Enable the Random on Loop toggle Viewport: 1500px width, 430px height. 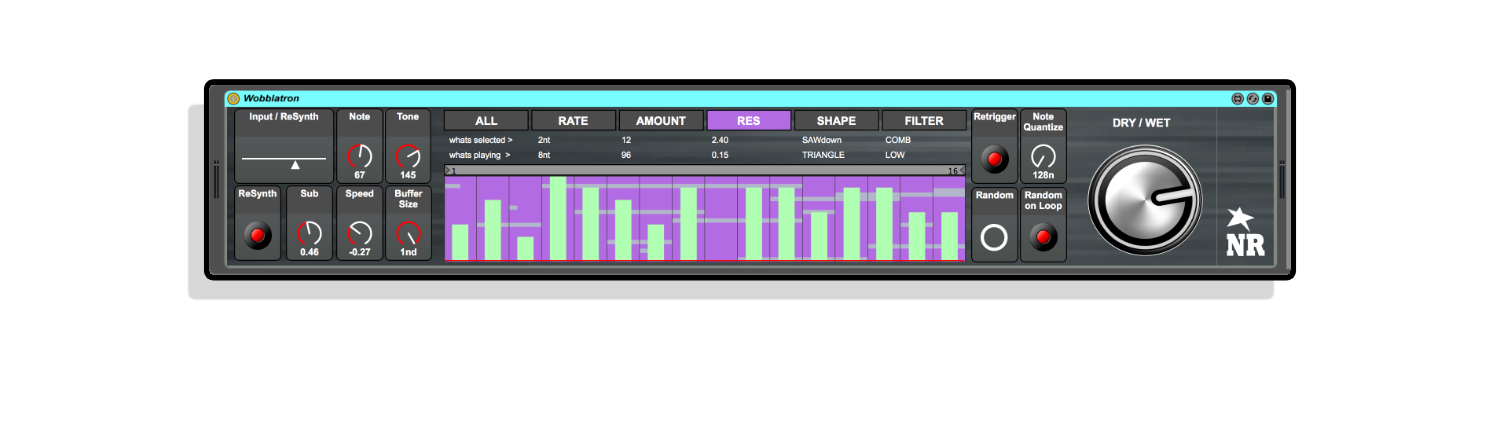(1043, 238)
